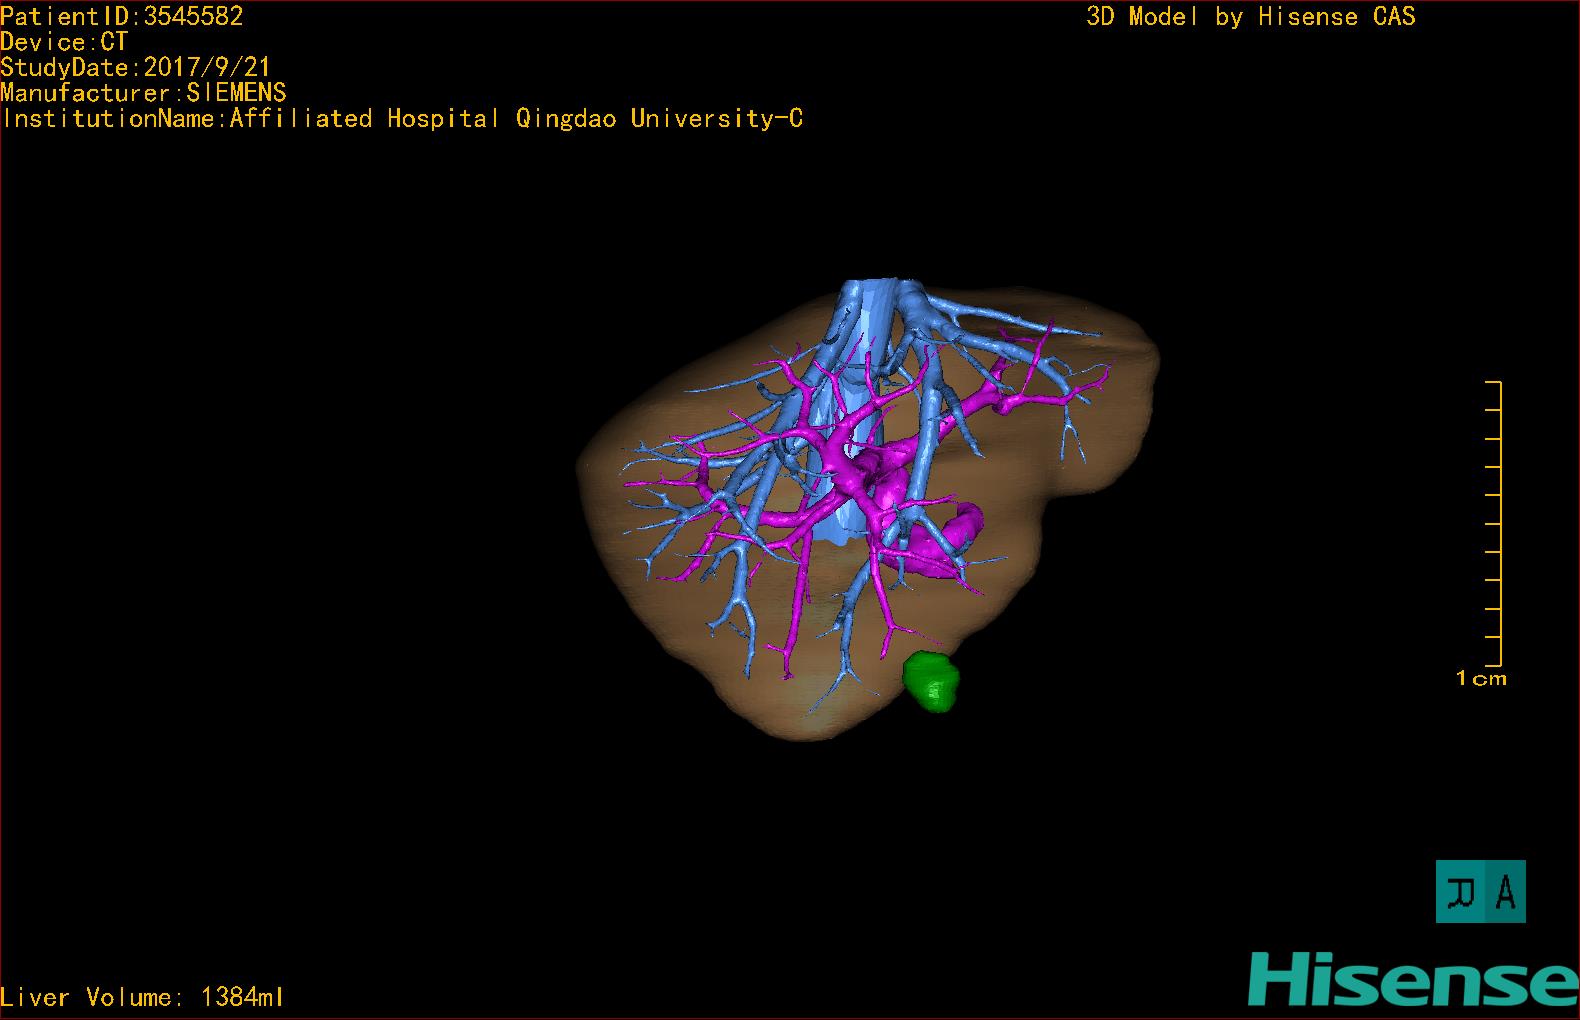
Task: Select the InstitutionName overlay text
Action: point(402,119)
